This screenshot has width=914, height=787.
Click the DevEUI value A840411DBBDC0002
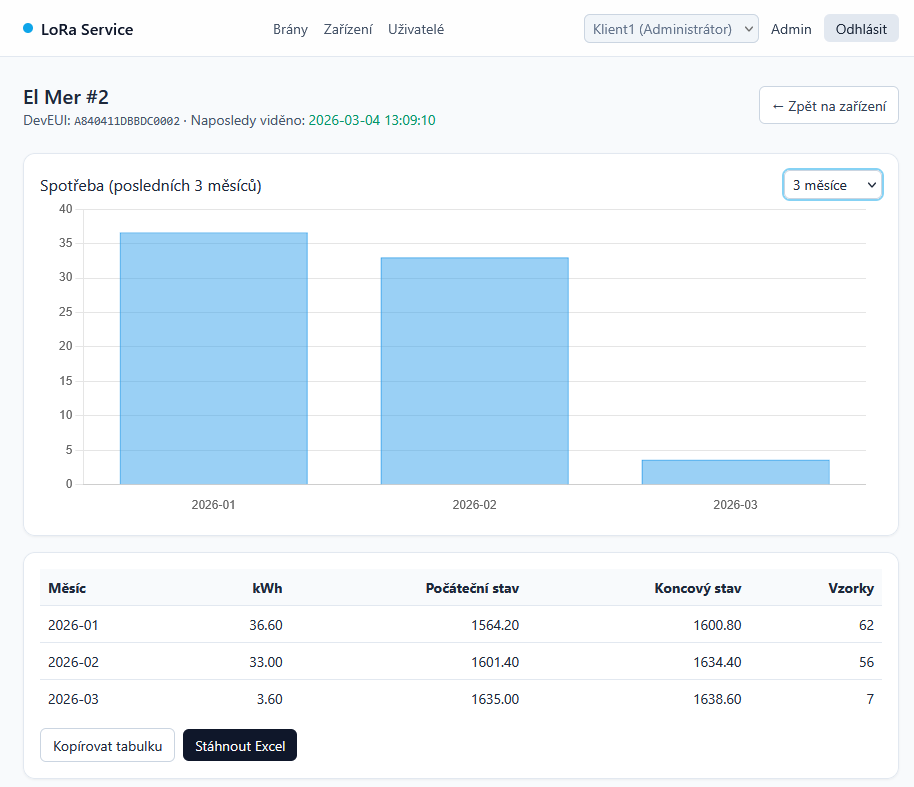tap(127, 121)
